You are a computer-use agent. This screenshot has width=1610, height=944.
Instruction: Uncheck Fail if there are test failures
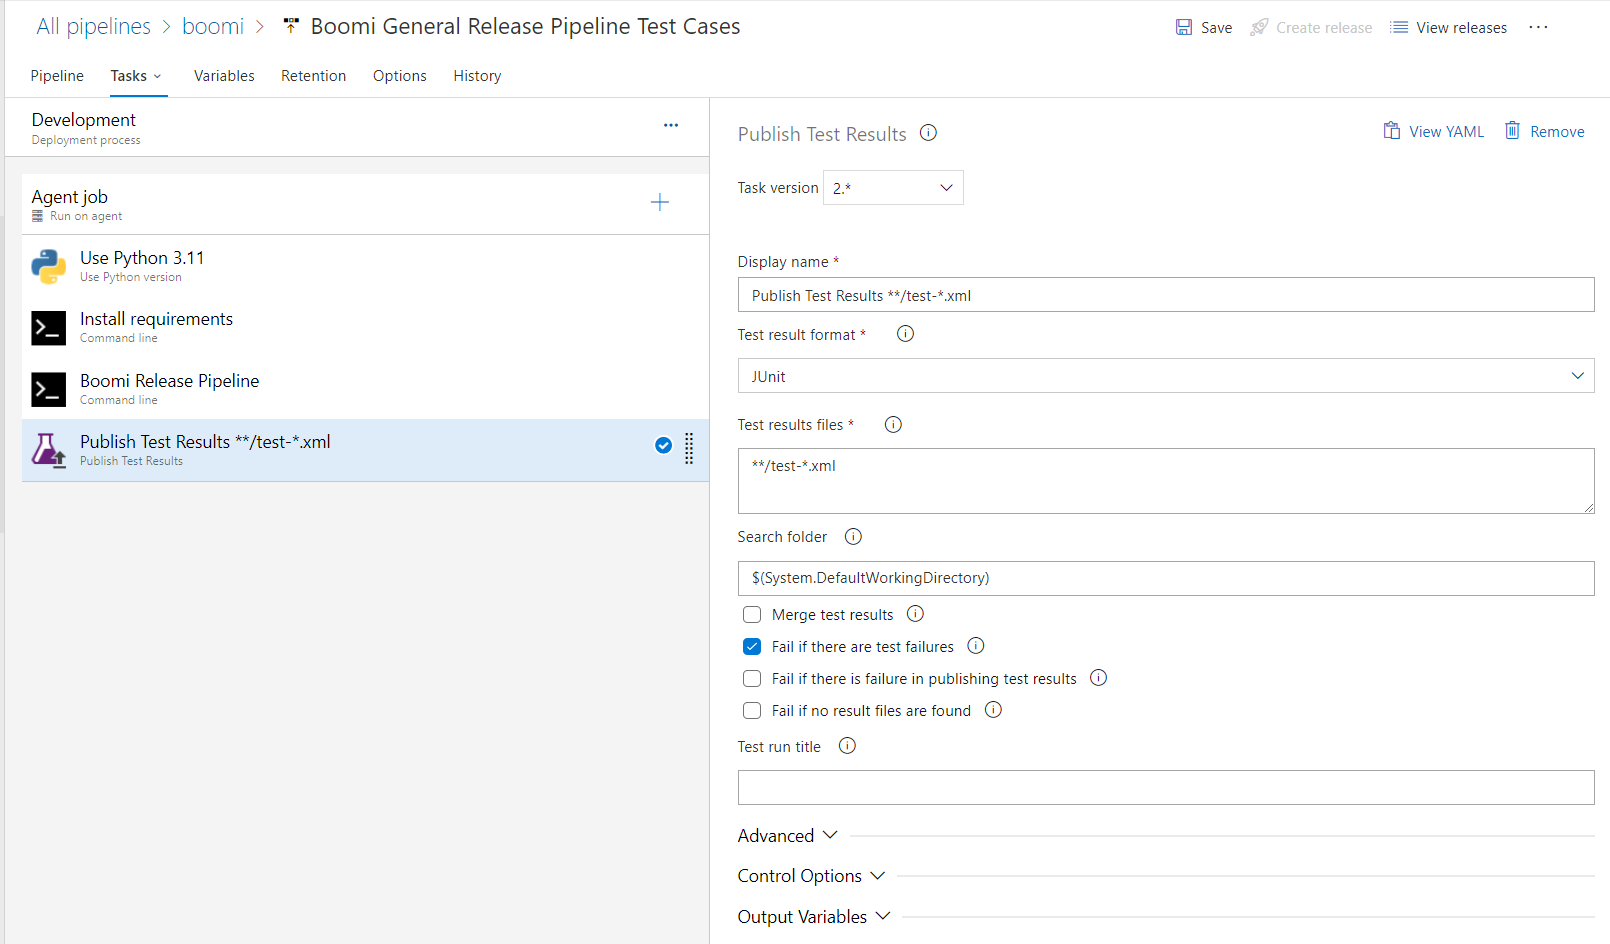coord(752,647)
